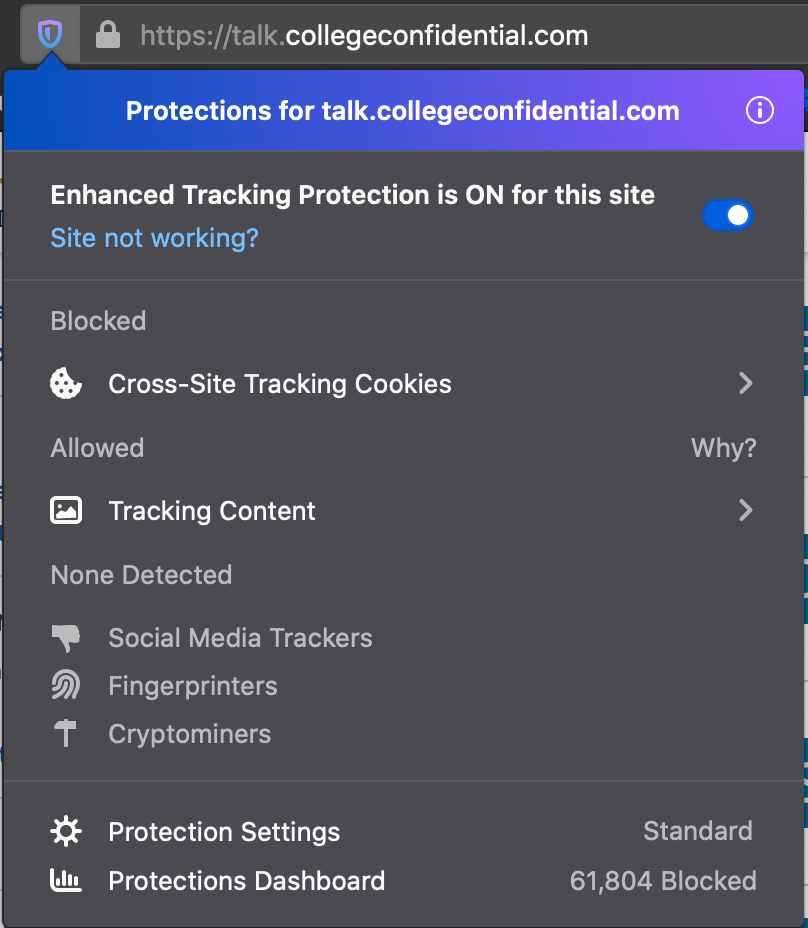Click the hammer icon for Cryptominers
The height and width of the screenshot is (928, 808).
pyautogui.click(x=66, y=734)
